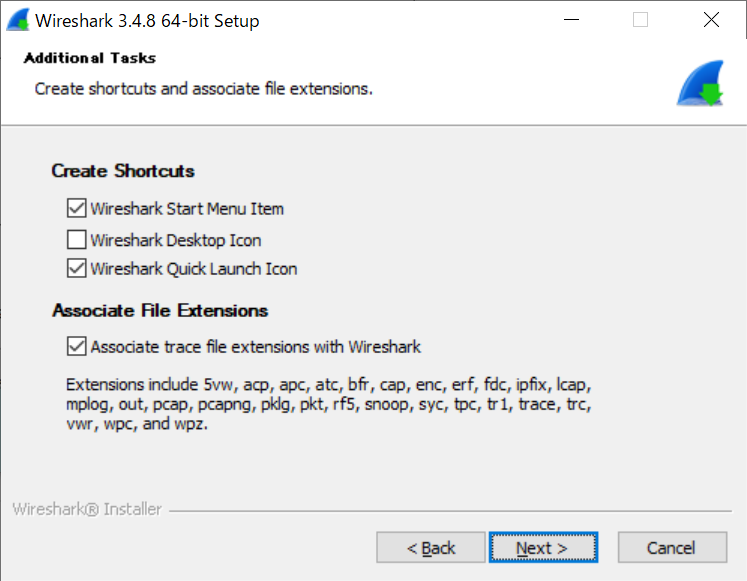Image resolution: width=747 pixels, height=581 pixels.
Task: Minimize the setup window
Action: click(x=571, y=20)
